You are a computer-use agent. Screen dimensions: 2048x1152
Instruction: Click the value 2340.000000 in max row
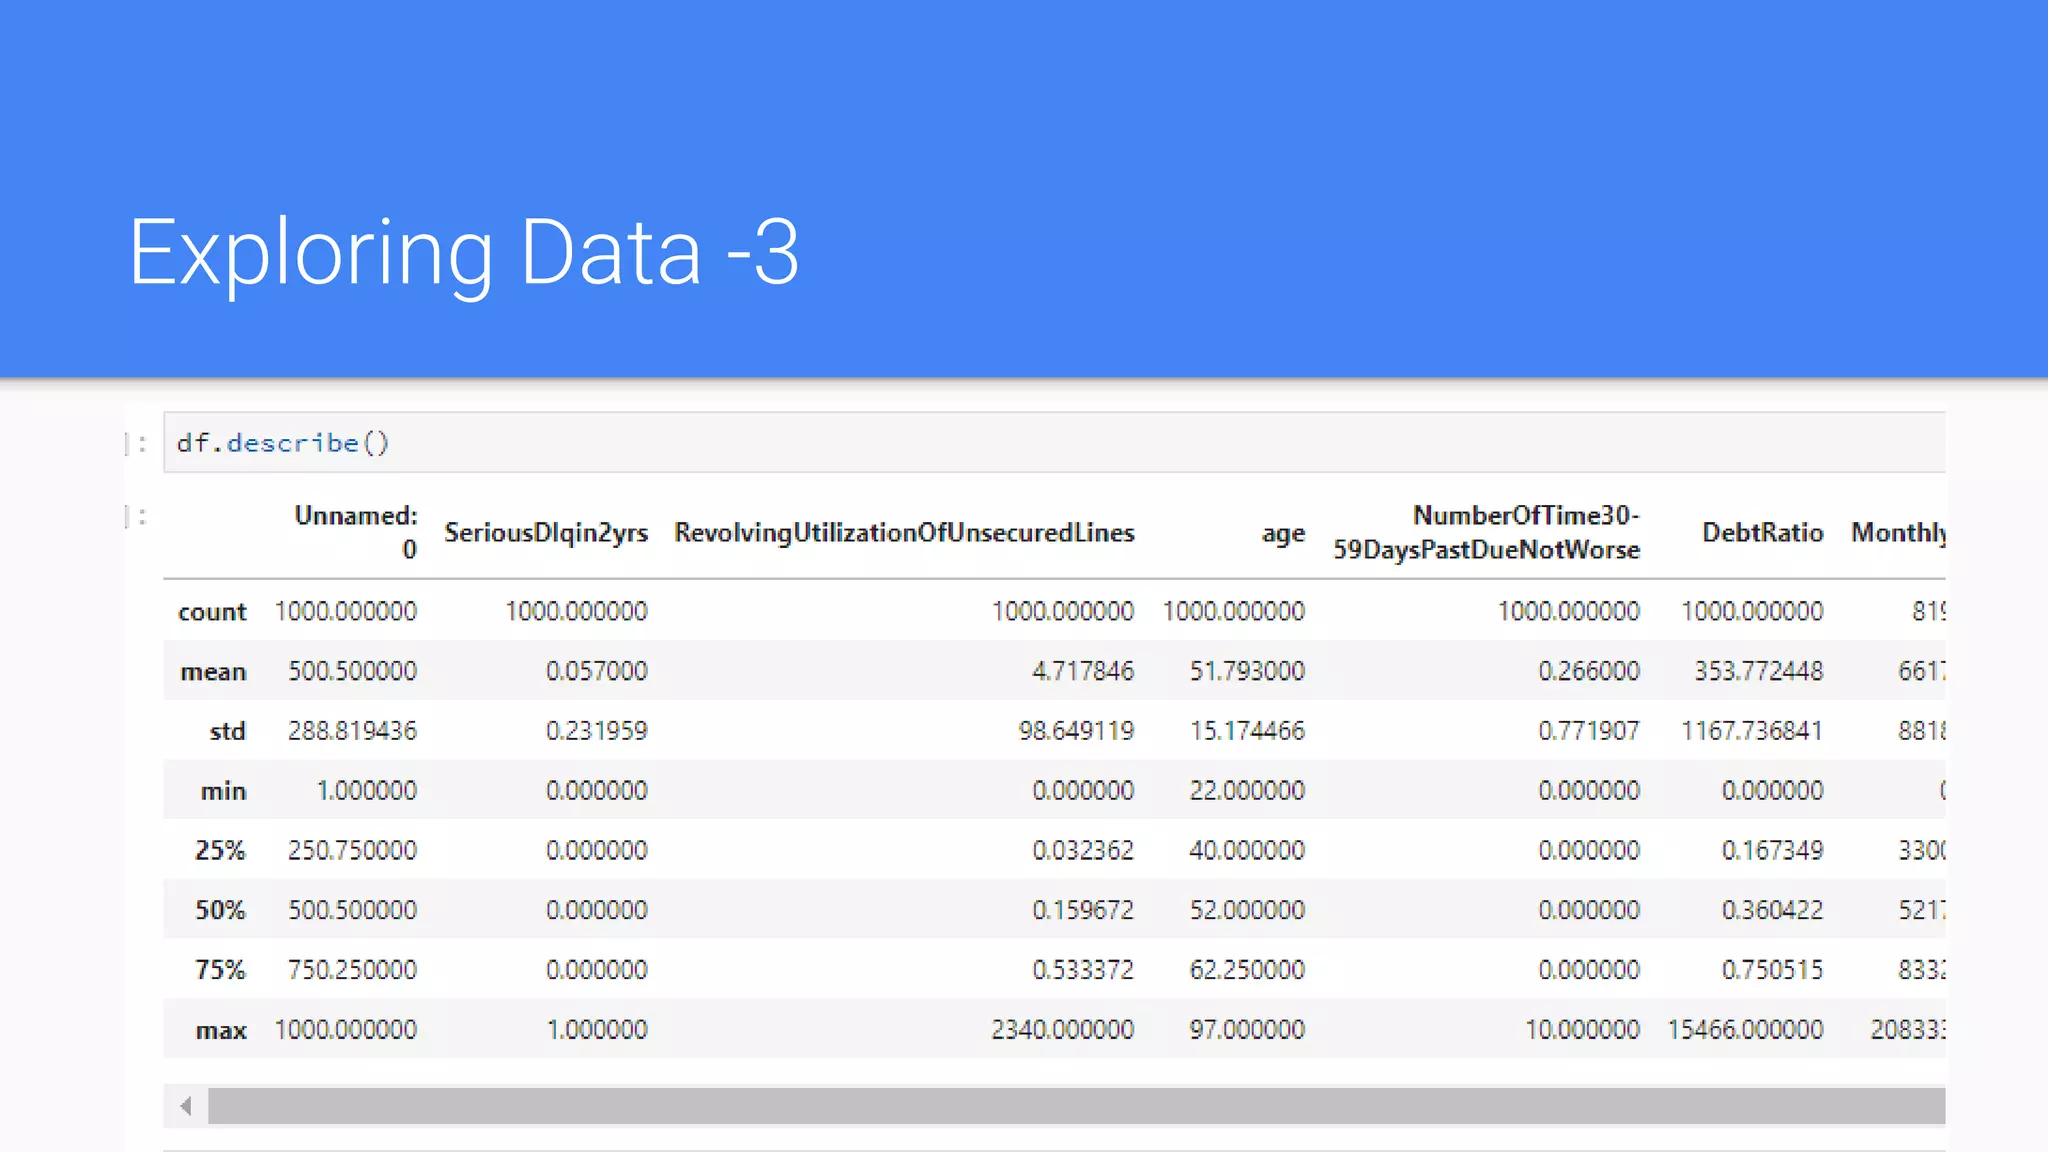[x=1063, y=1029]
